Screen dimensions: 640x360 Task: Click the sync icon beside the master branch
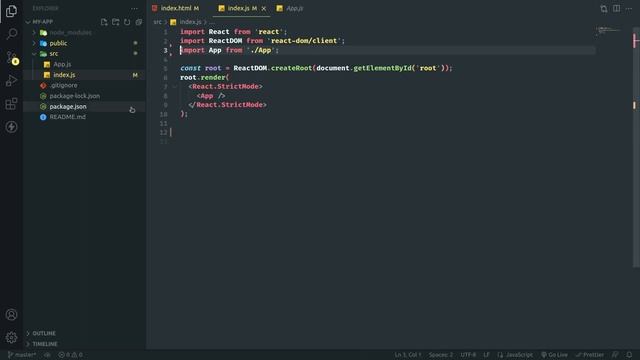pyautogui.click(x=47, y=355)
